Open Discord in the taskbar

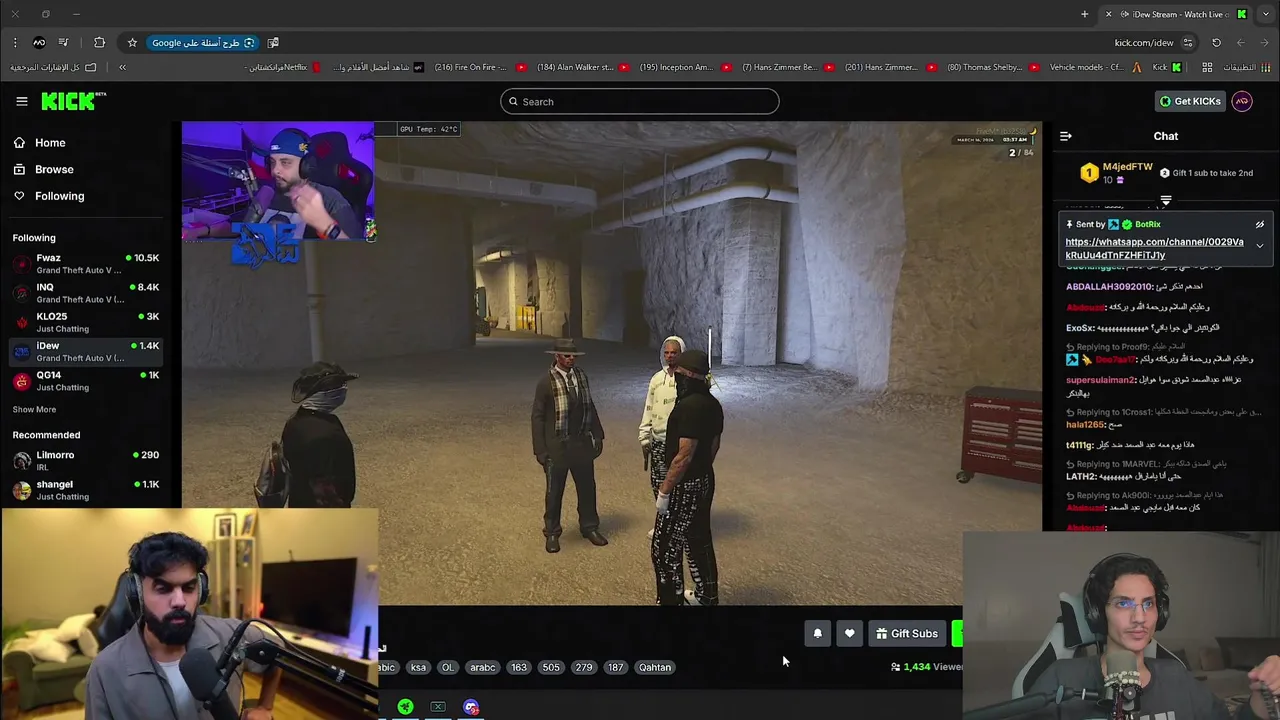tap(471, 708)
